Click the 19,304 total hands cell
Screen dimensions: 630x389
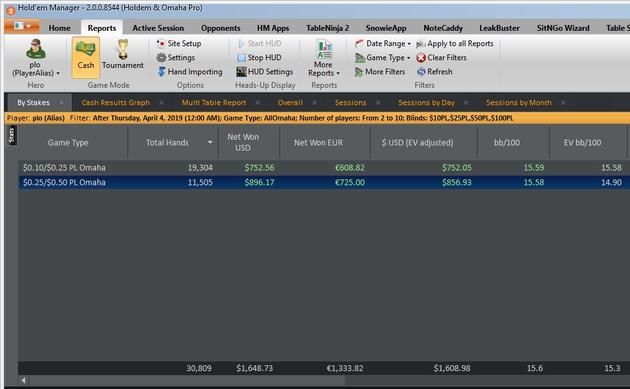pos(200,168)
